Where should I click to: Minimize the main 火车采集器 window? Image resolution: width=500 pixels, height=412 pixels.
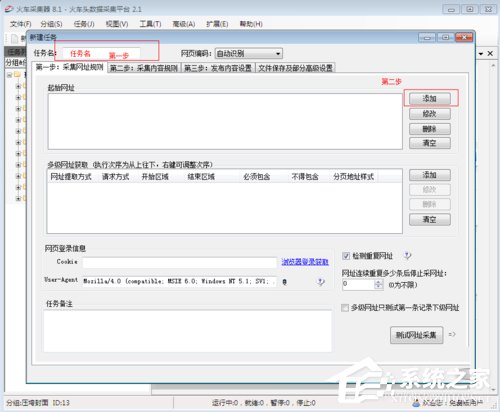[451, 9]
